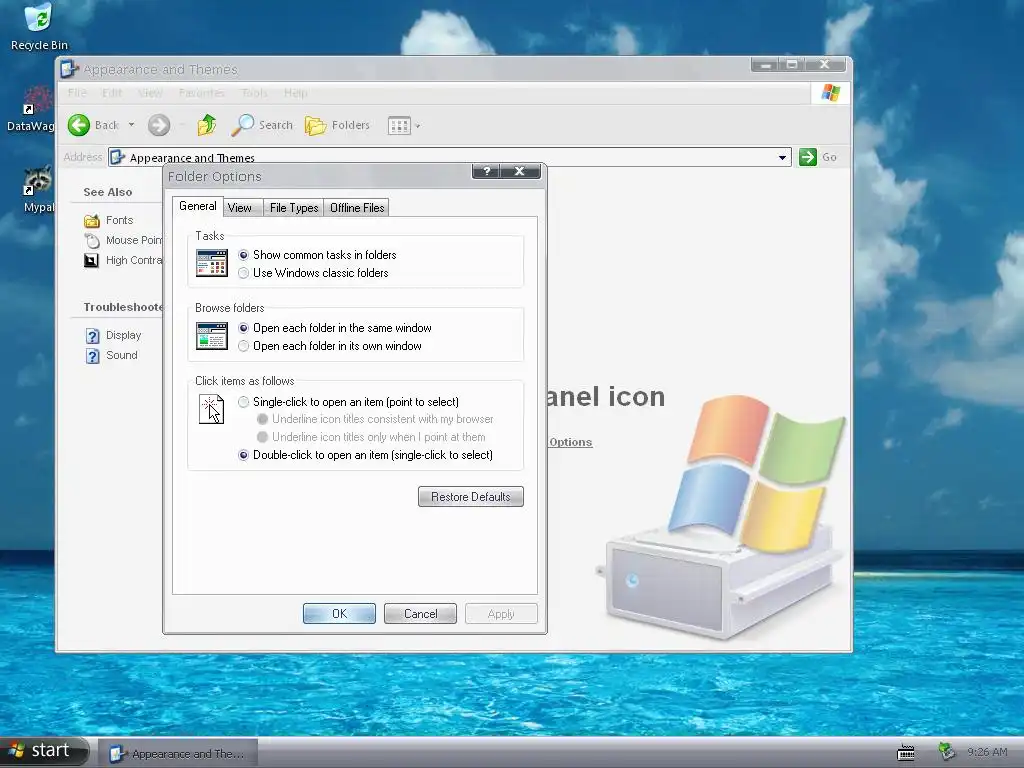Open the Views dropdown arrow
This screenshot has height=768, width=1024.
tap(418, 125)
